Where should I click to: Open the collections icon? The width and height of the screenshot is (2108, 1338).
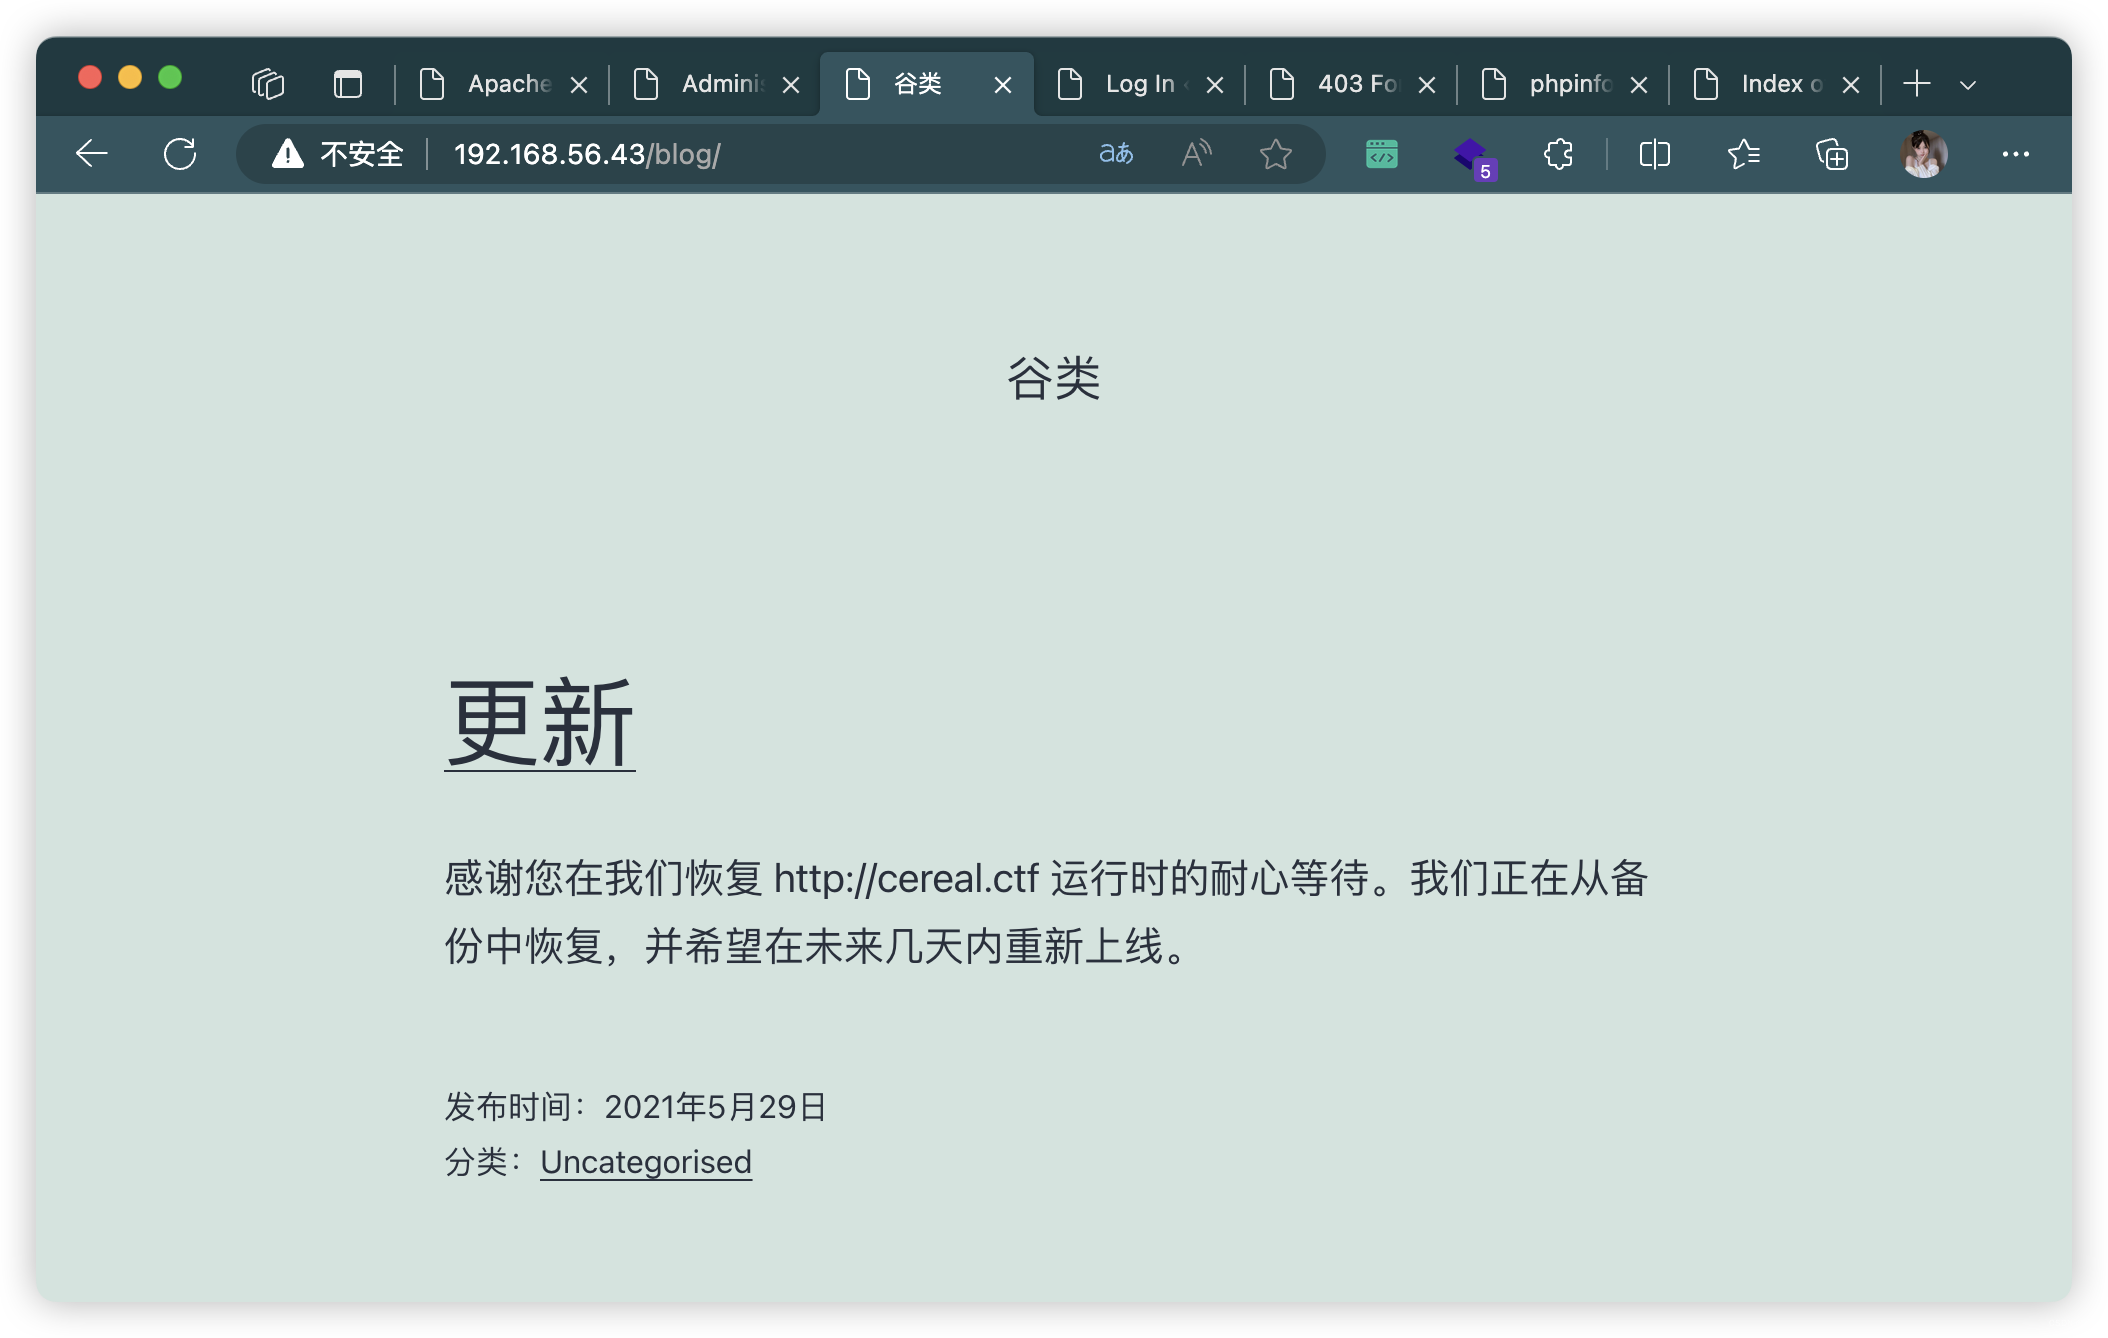1831,154
